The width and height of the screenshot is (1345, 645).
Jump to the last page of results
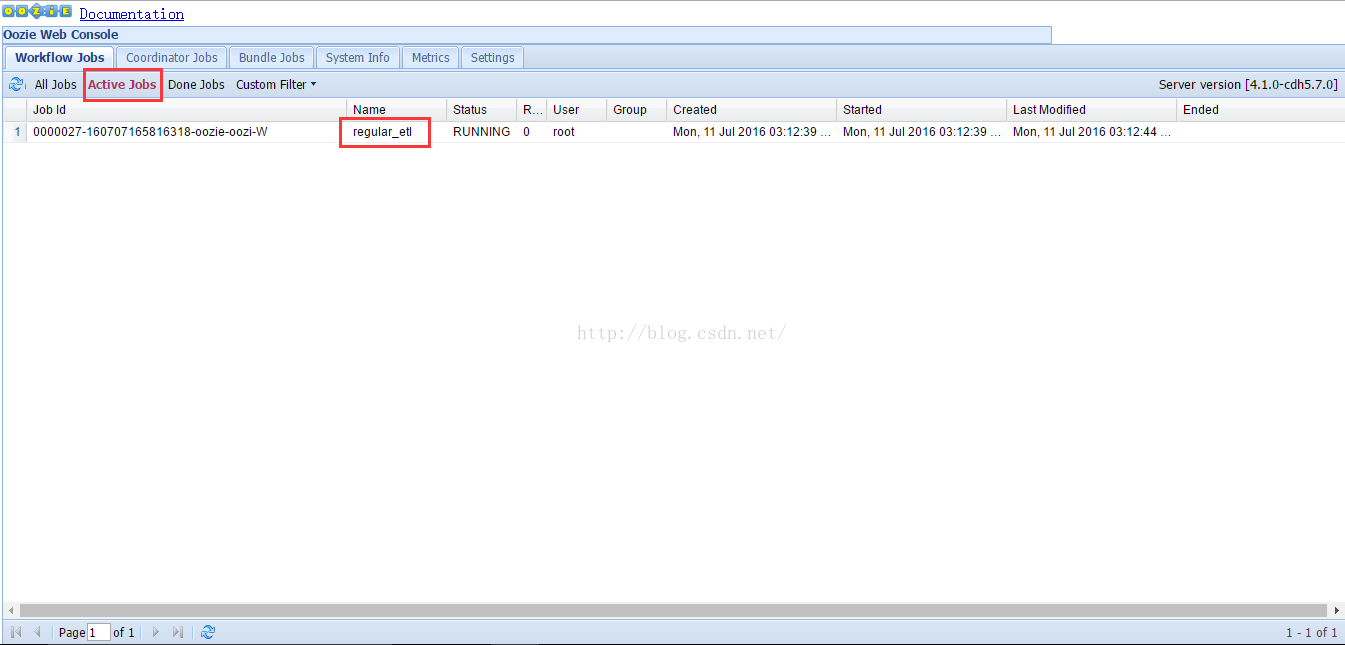(178, 632)
